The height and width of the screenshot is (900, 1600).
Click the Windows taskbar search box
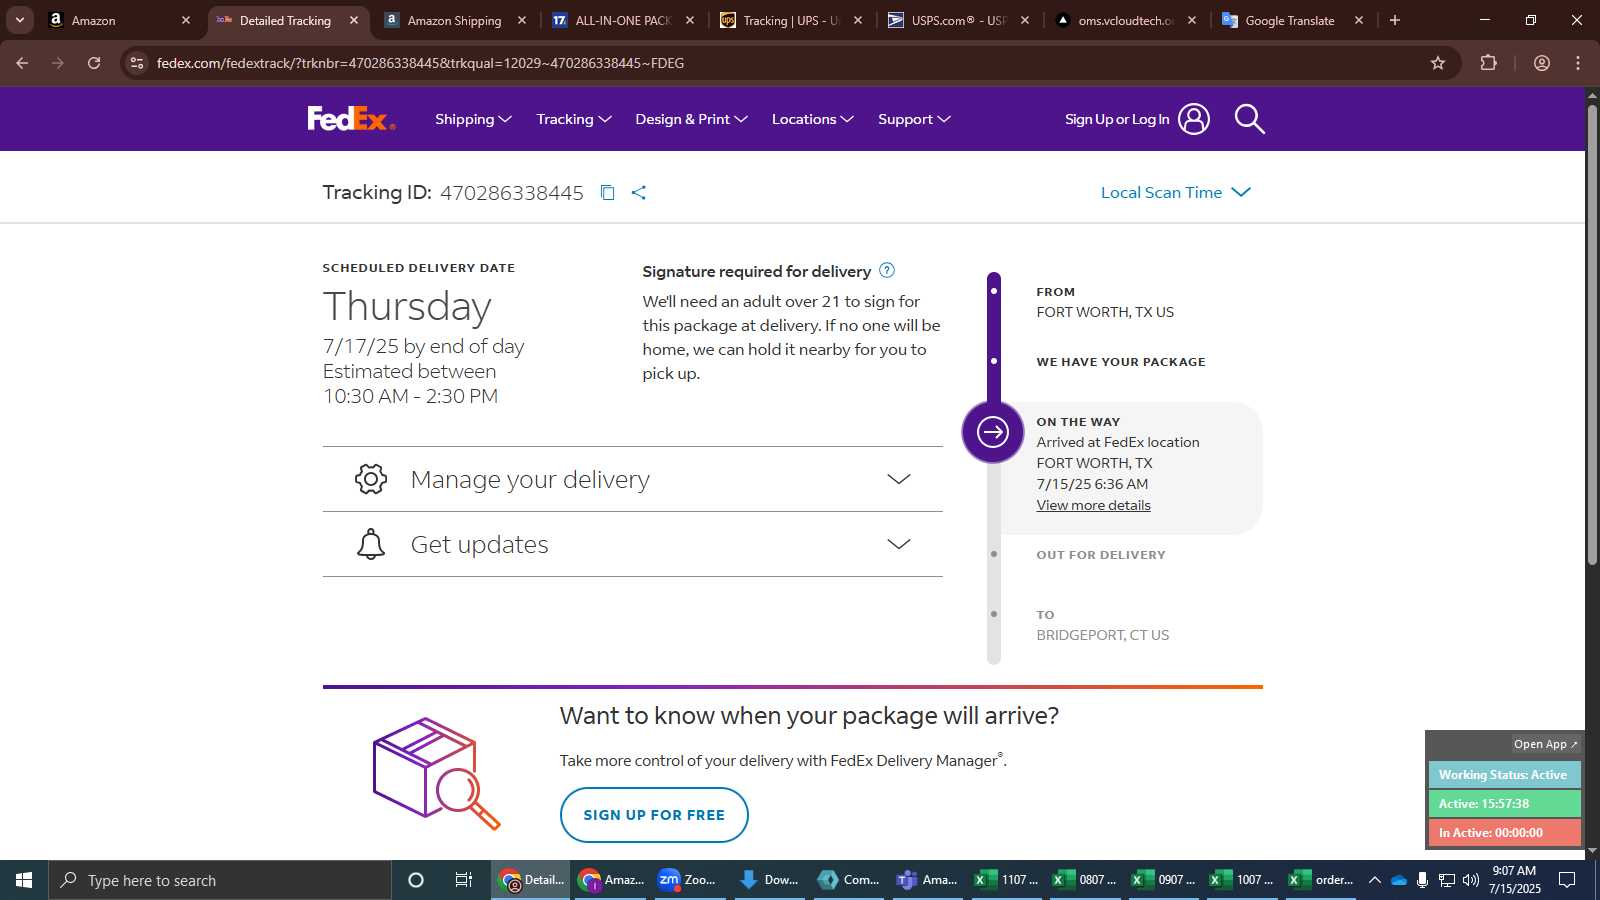(220, 880)
